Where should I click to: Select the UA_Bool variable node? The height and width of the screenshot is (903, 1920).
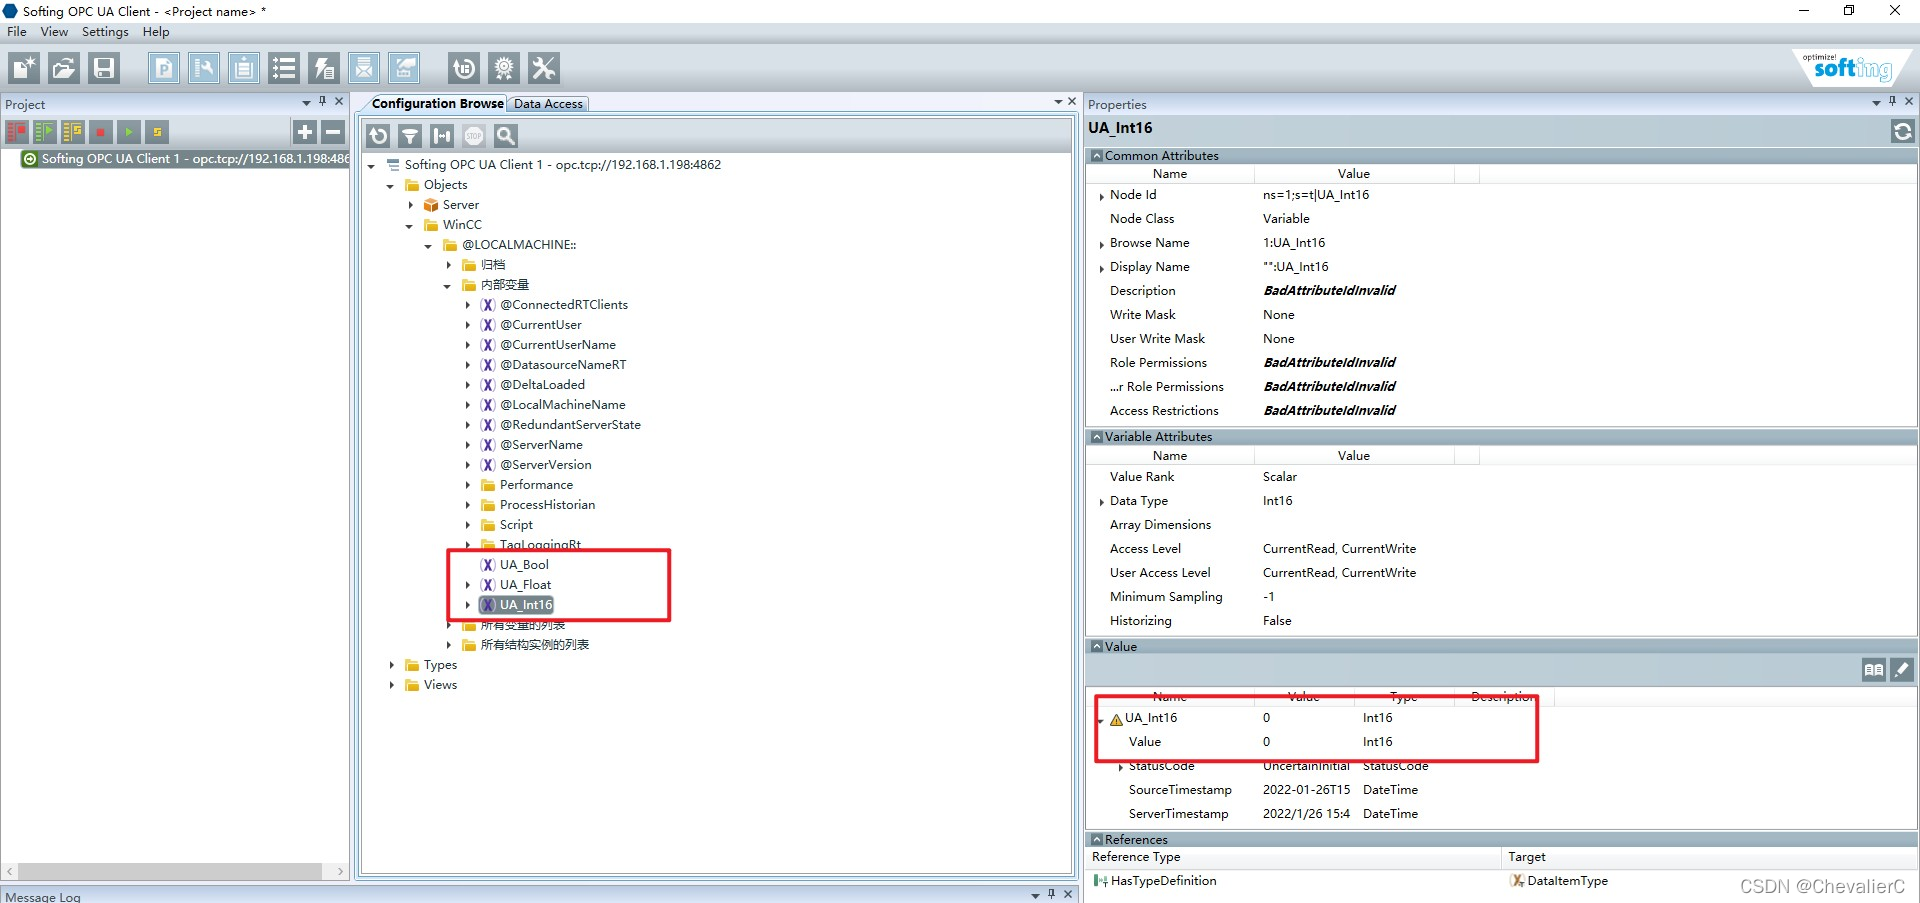pyautogui.click(x=524, y=565)
